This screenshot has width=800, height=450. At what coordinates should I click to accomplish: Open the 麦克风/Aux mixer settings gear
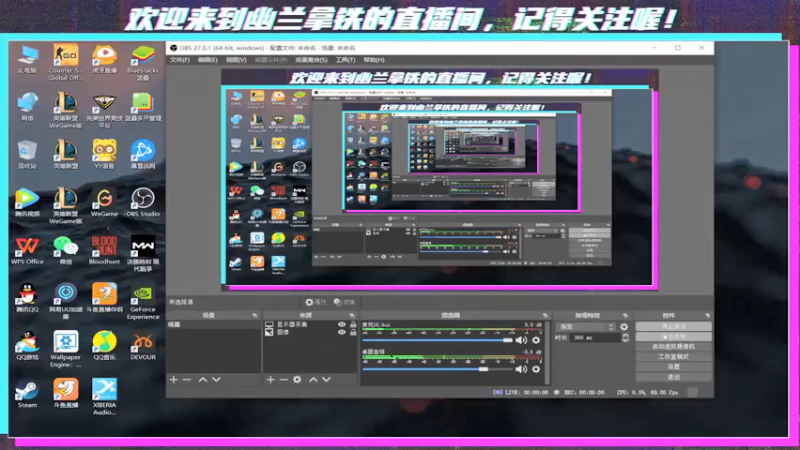coord(536,340)
